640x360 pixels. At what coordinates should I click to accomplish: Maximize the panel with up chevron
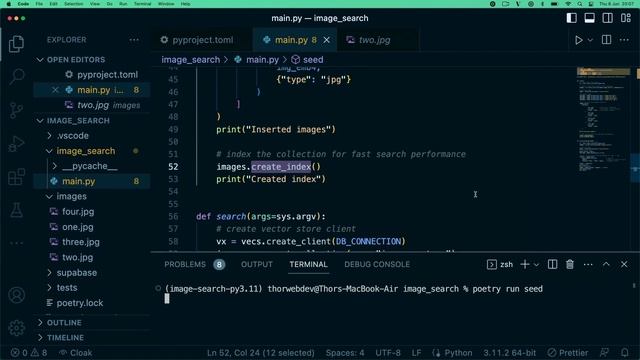click(x=606, y=264)
